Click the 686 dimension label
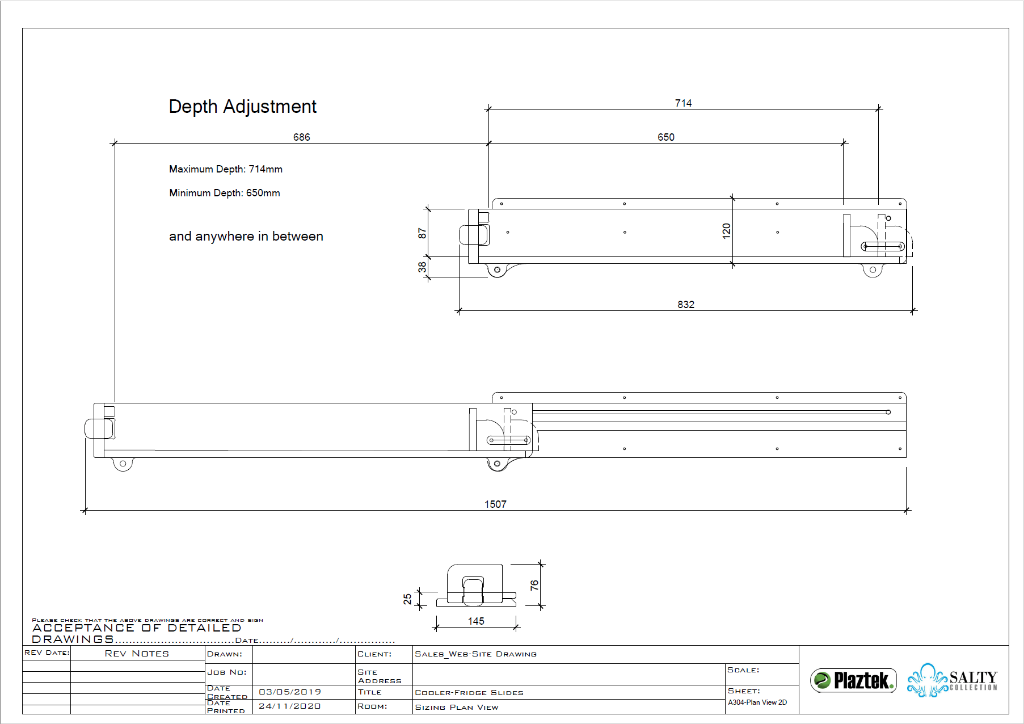Screen dimensions: 1024x724 302,137
